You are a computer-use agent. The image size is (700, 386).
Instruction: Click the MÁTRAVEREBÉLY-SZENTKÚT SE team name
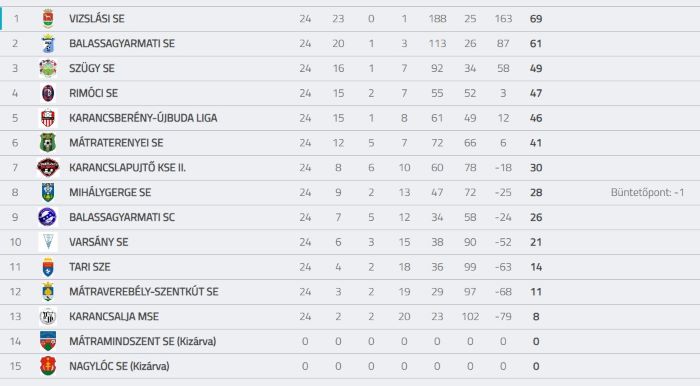point(144,292)
